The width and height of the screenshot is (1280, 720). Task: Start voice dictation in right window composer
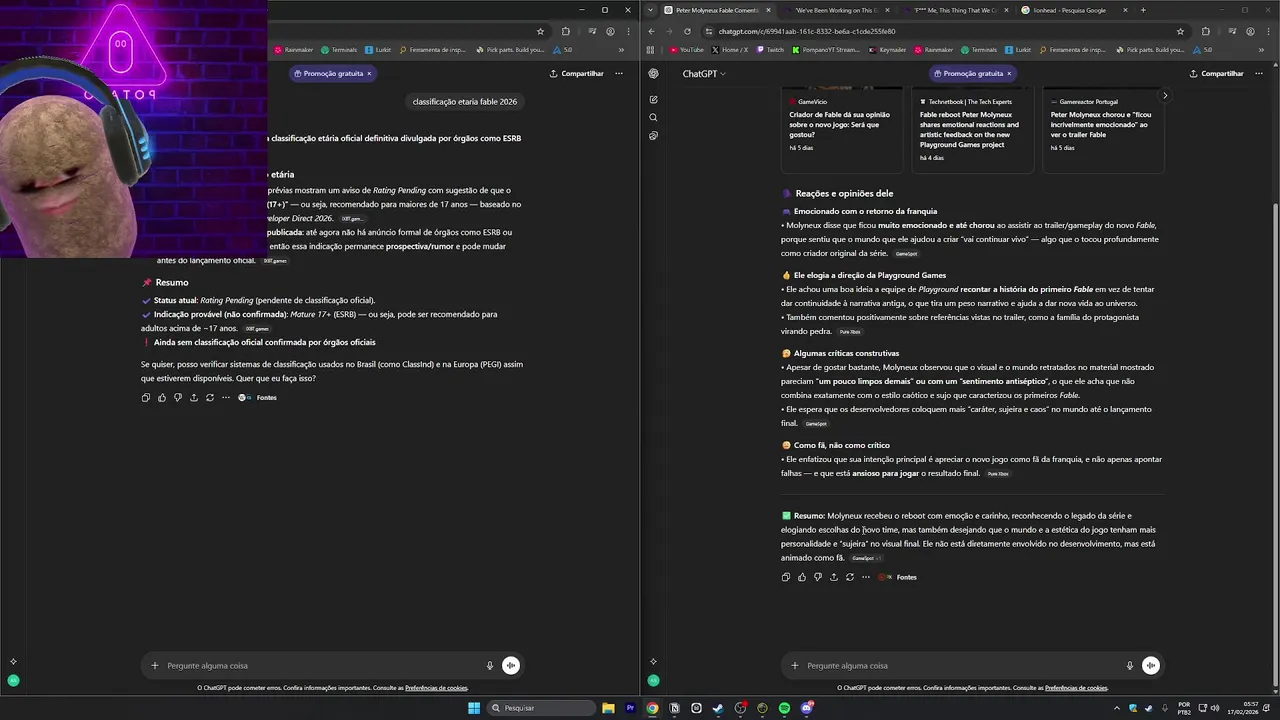click(1130, 665)
